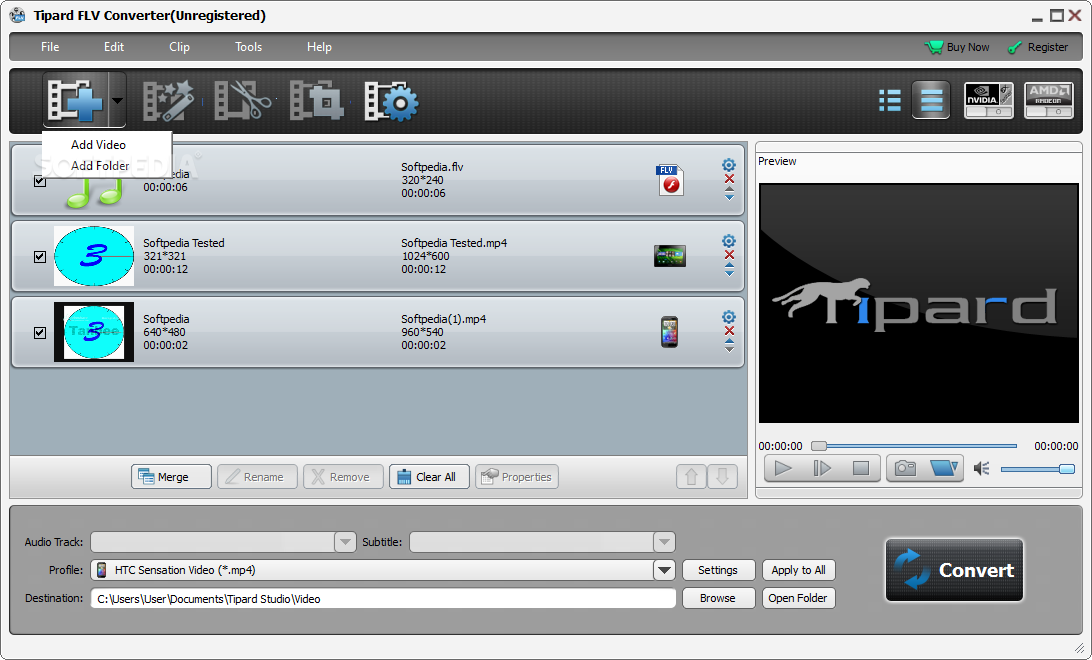Open snapshot folder dropdown
This screenshot has height=660, width=1092.
[x=944, y=469]
